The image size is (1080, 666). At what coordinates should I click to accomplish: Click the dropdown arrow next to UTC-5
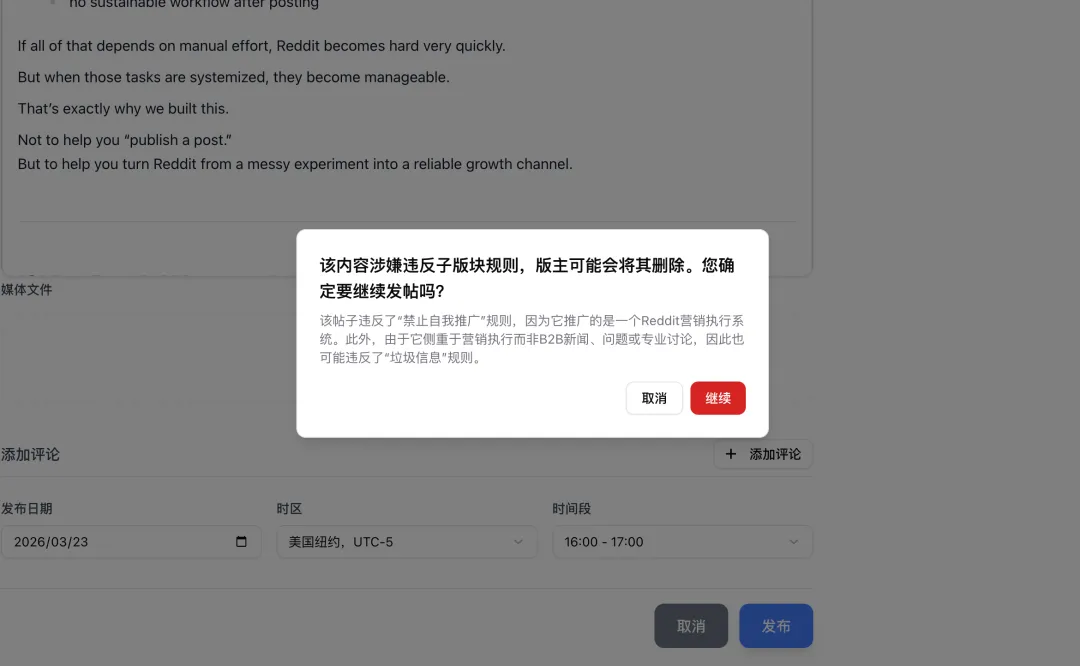[519, 541]
